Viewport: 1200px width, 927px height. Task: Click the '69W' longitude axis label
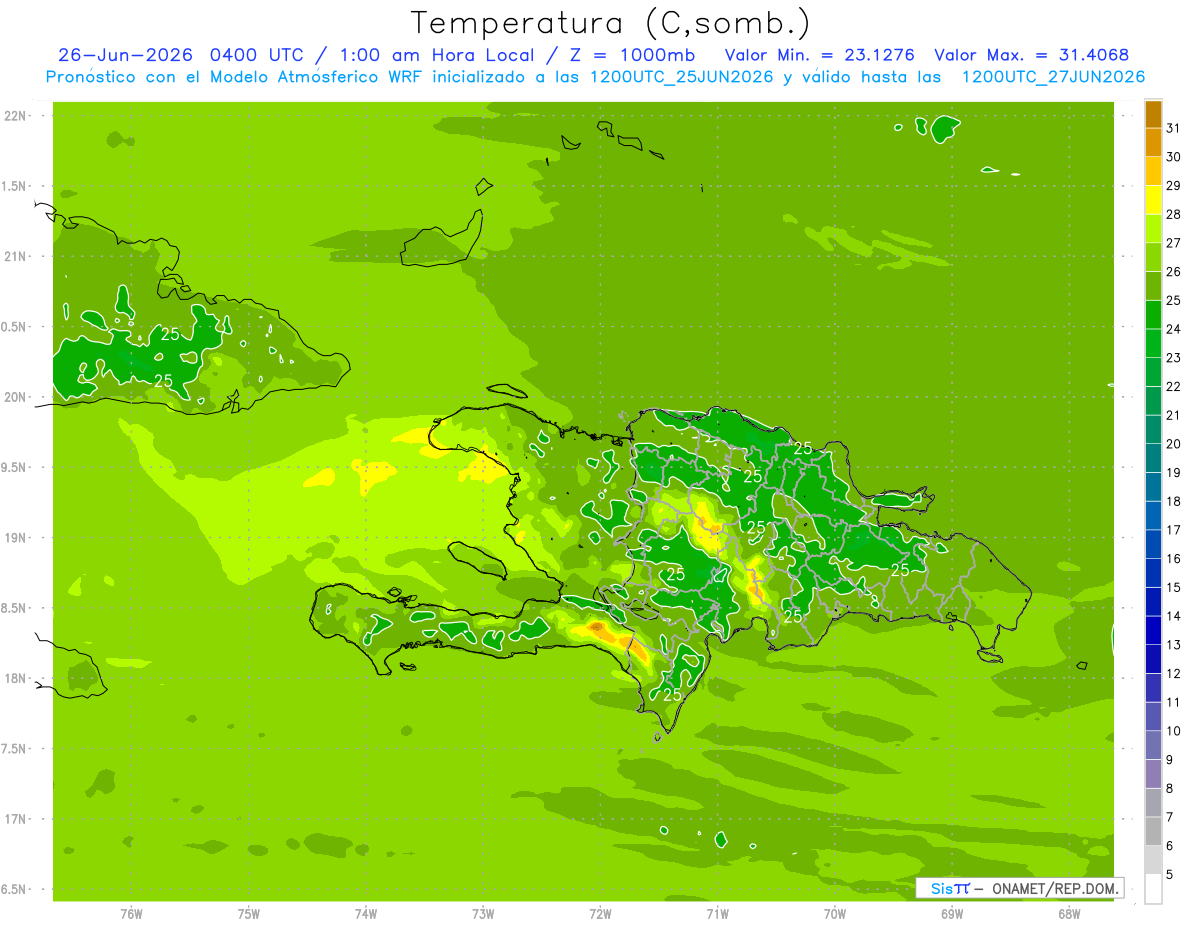952,914
